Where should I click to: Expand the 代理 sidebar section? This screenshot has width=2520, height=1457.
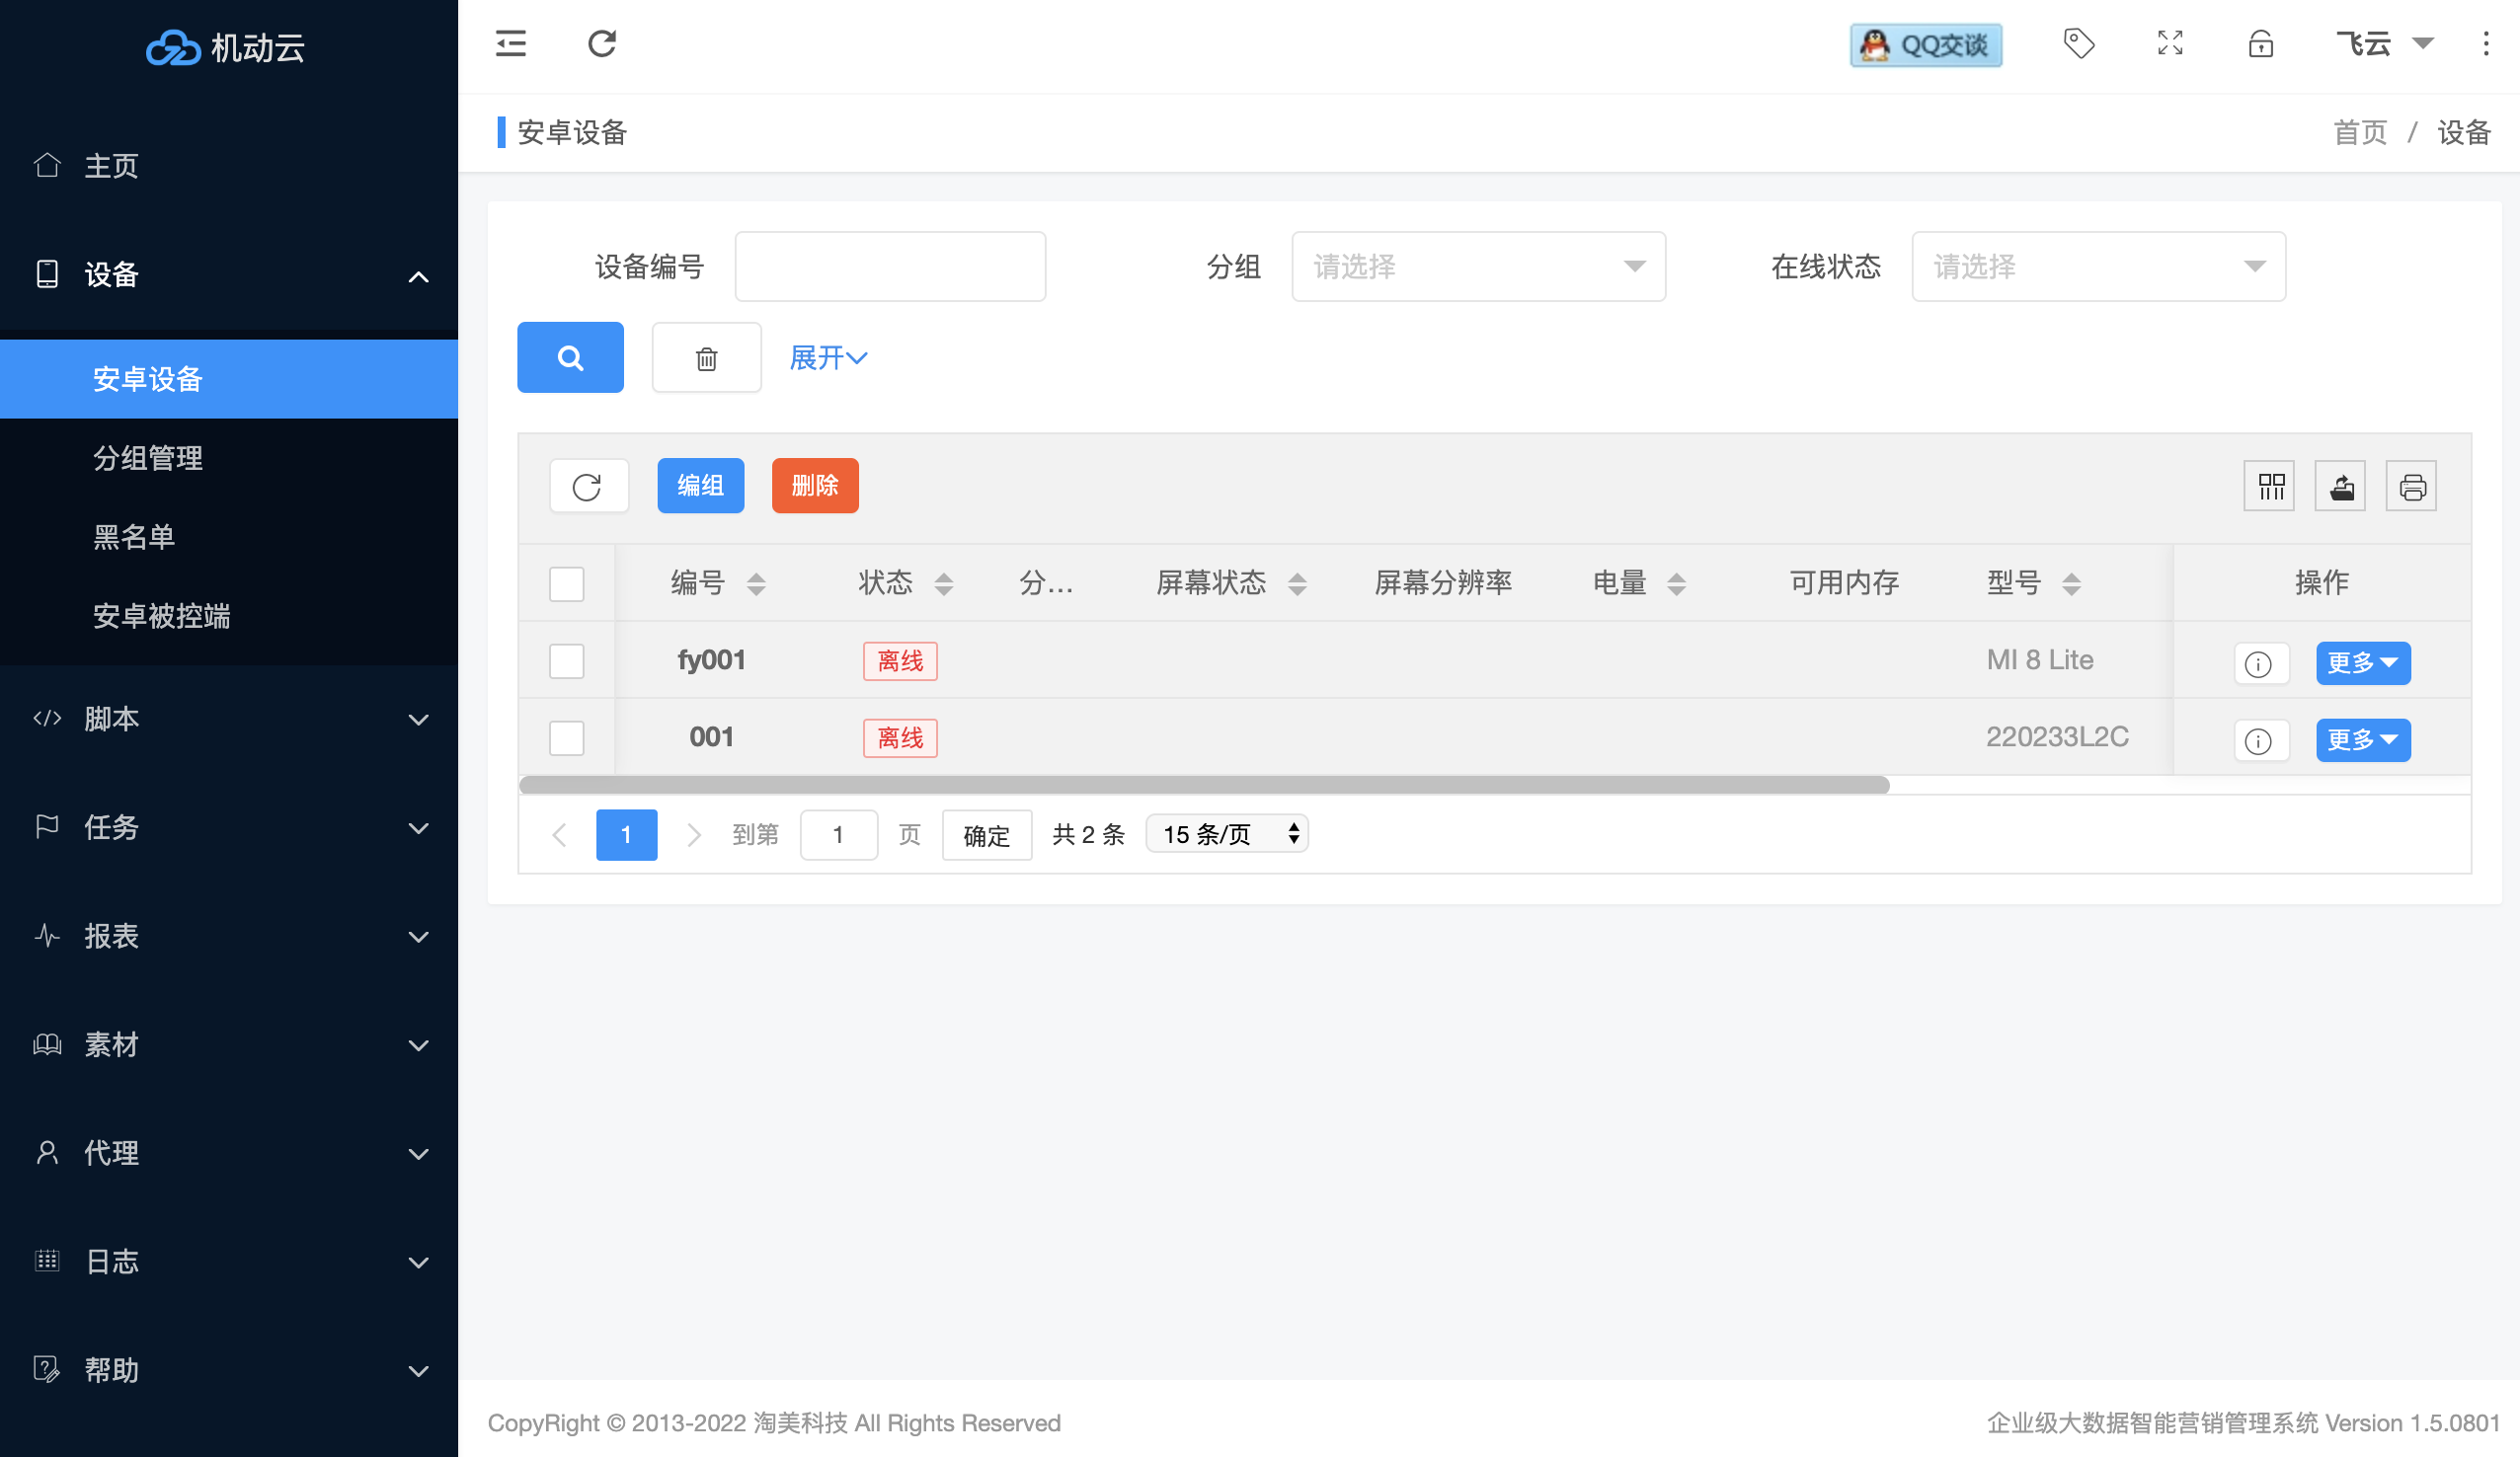click(229, 1153)
